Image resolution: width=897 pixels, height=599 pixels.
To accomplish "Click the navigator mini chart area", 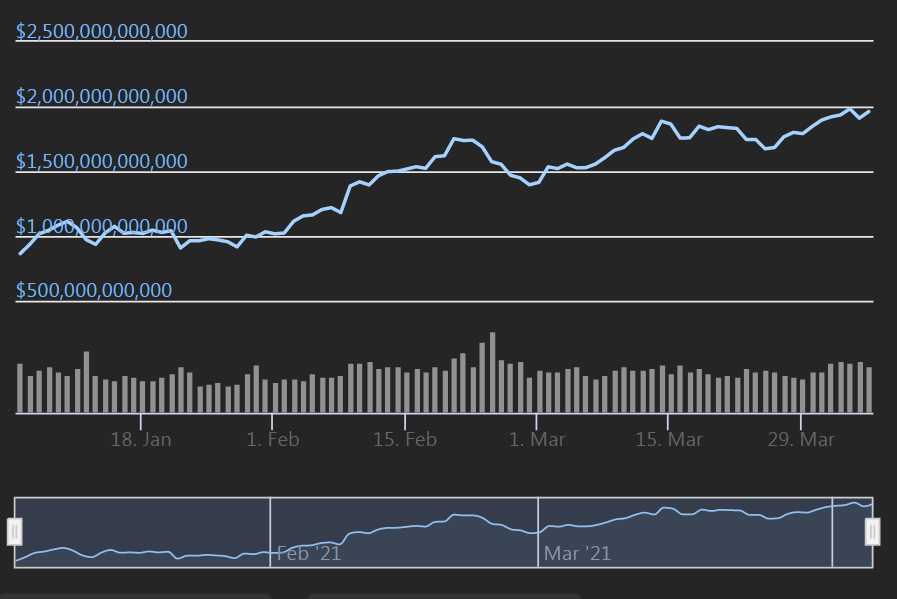I will (x=443, y=532).
